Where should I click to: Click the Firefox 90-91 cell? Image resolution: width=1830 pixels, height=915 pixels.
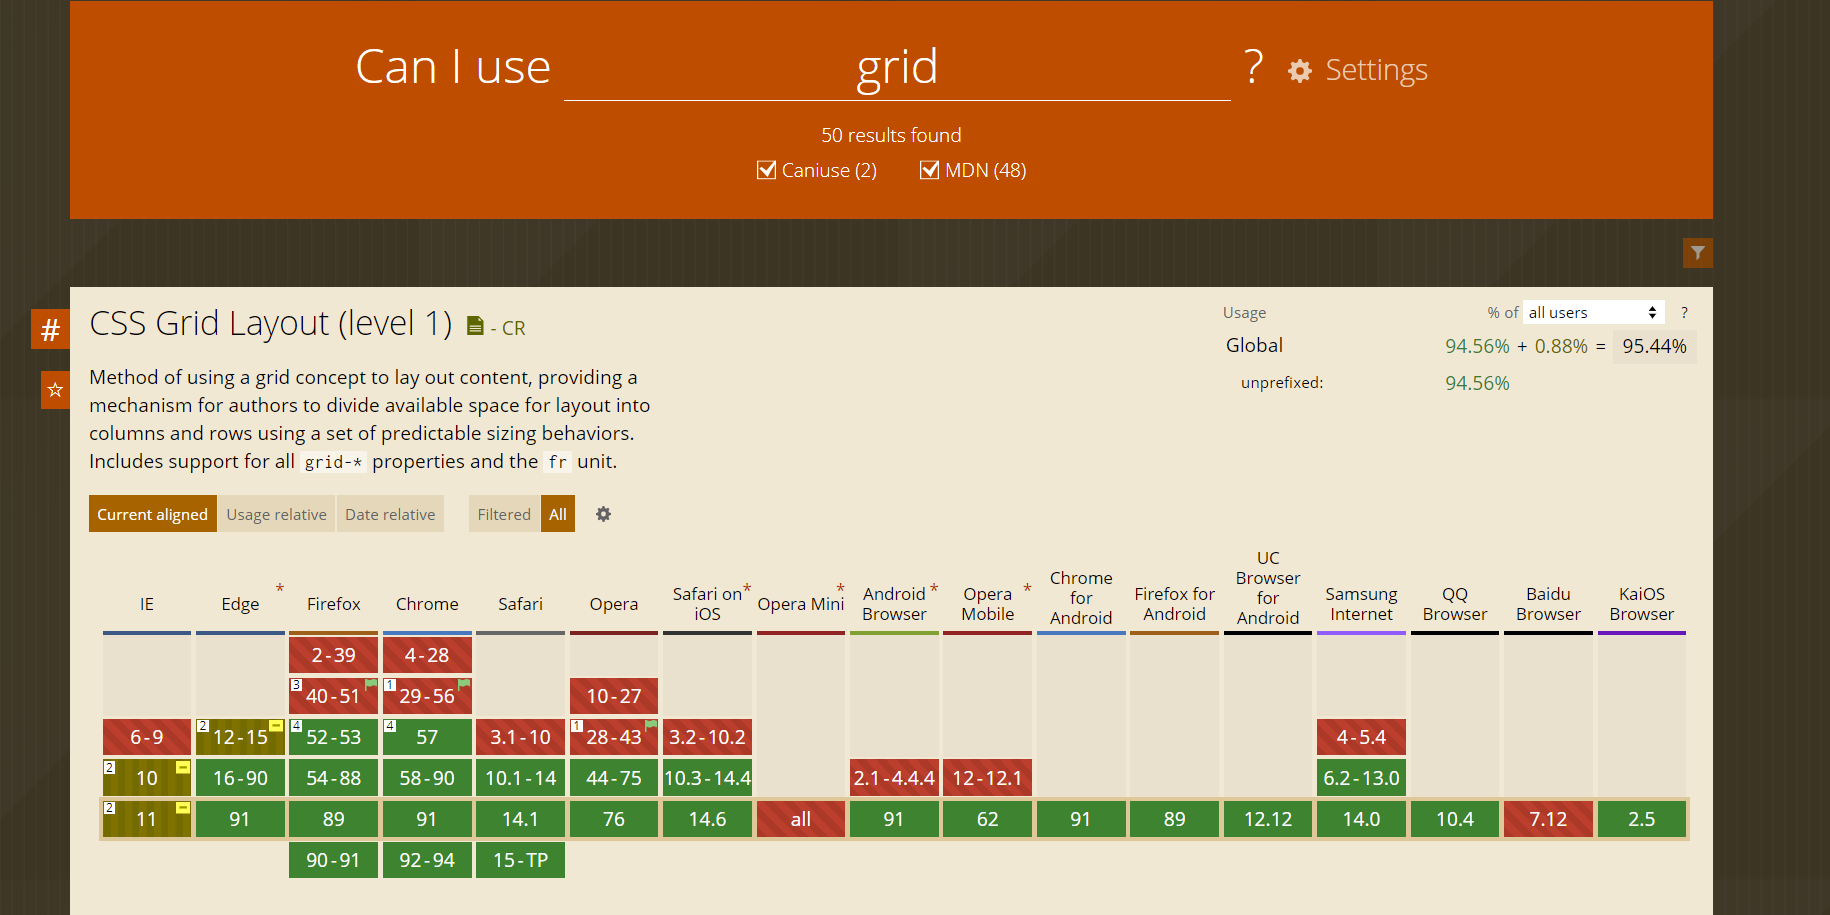coord(333,860)
